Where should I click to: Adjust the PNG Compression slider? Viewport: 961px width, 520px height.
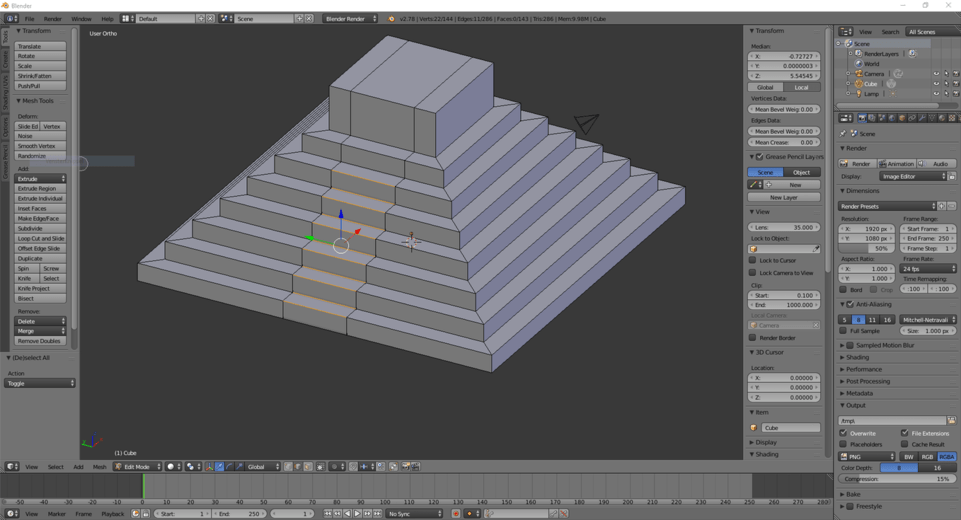pyautogui.click(x=897, y=479)
